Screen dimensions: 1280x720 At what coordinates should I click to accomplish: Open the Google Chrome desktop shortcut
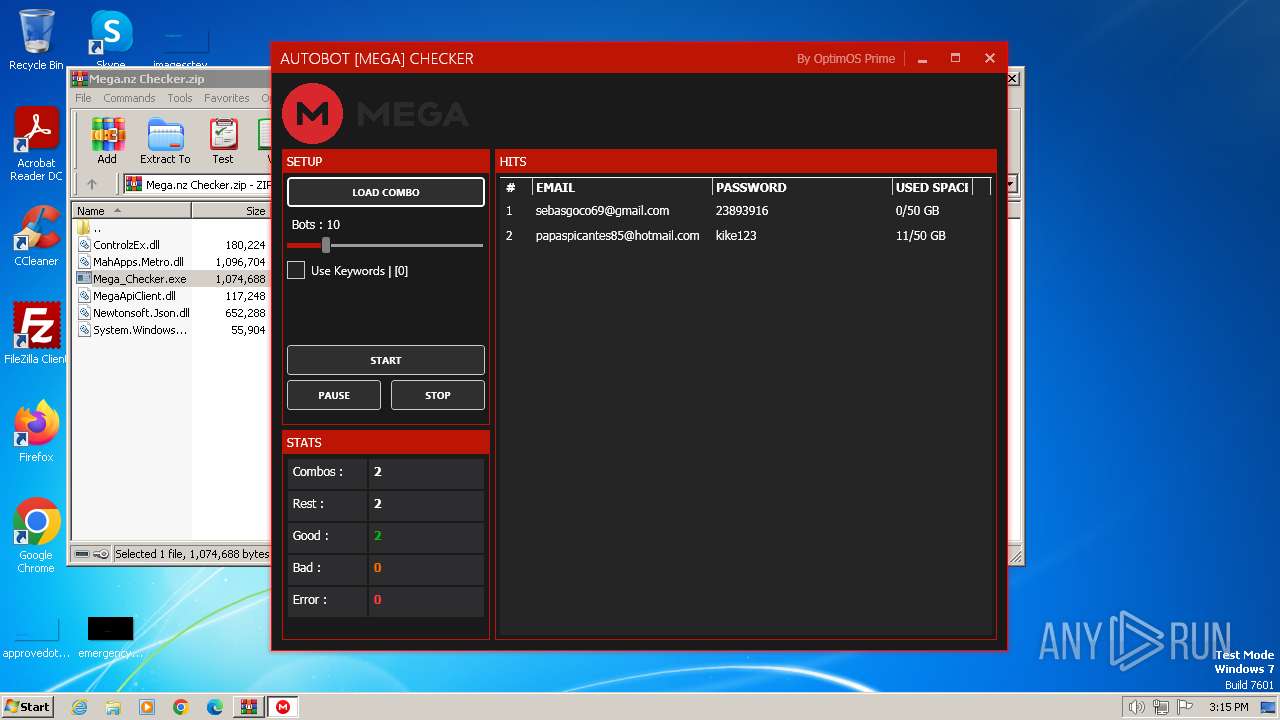[x=36, y=536]
